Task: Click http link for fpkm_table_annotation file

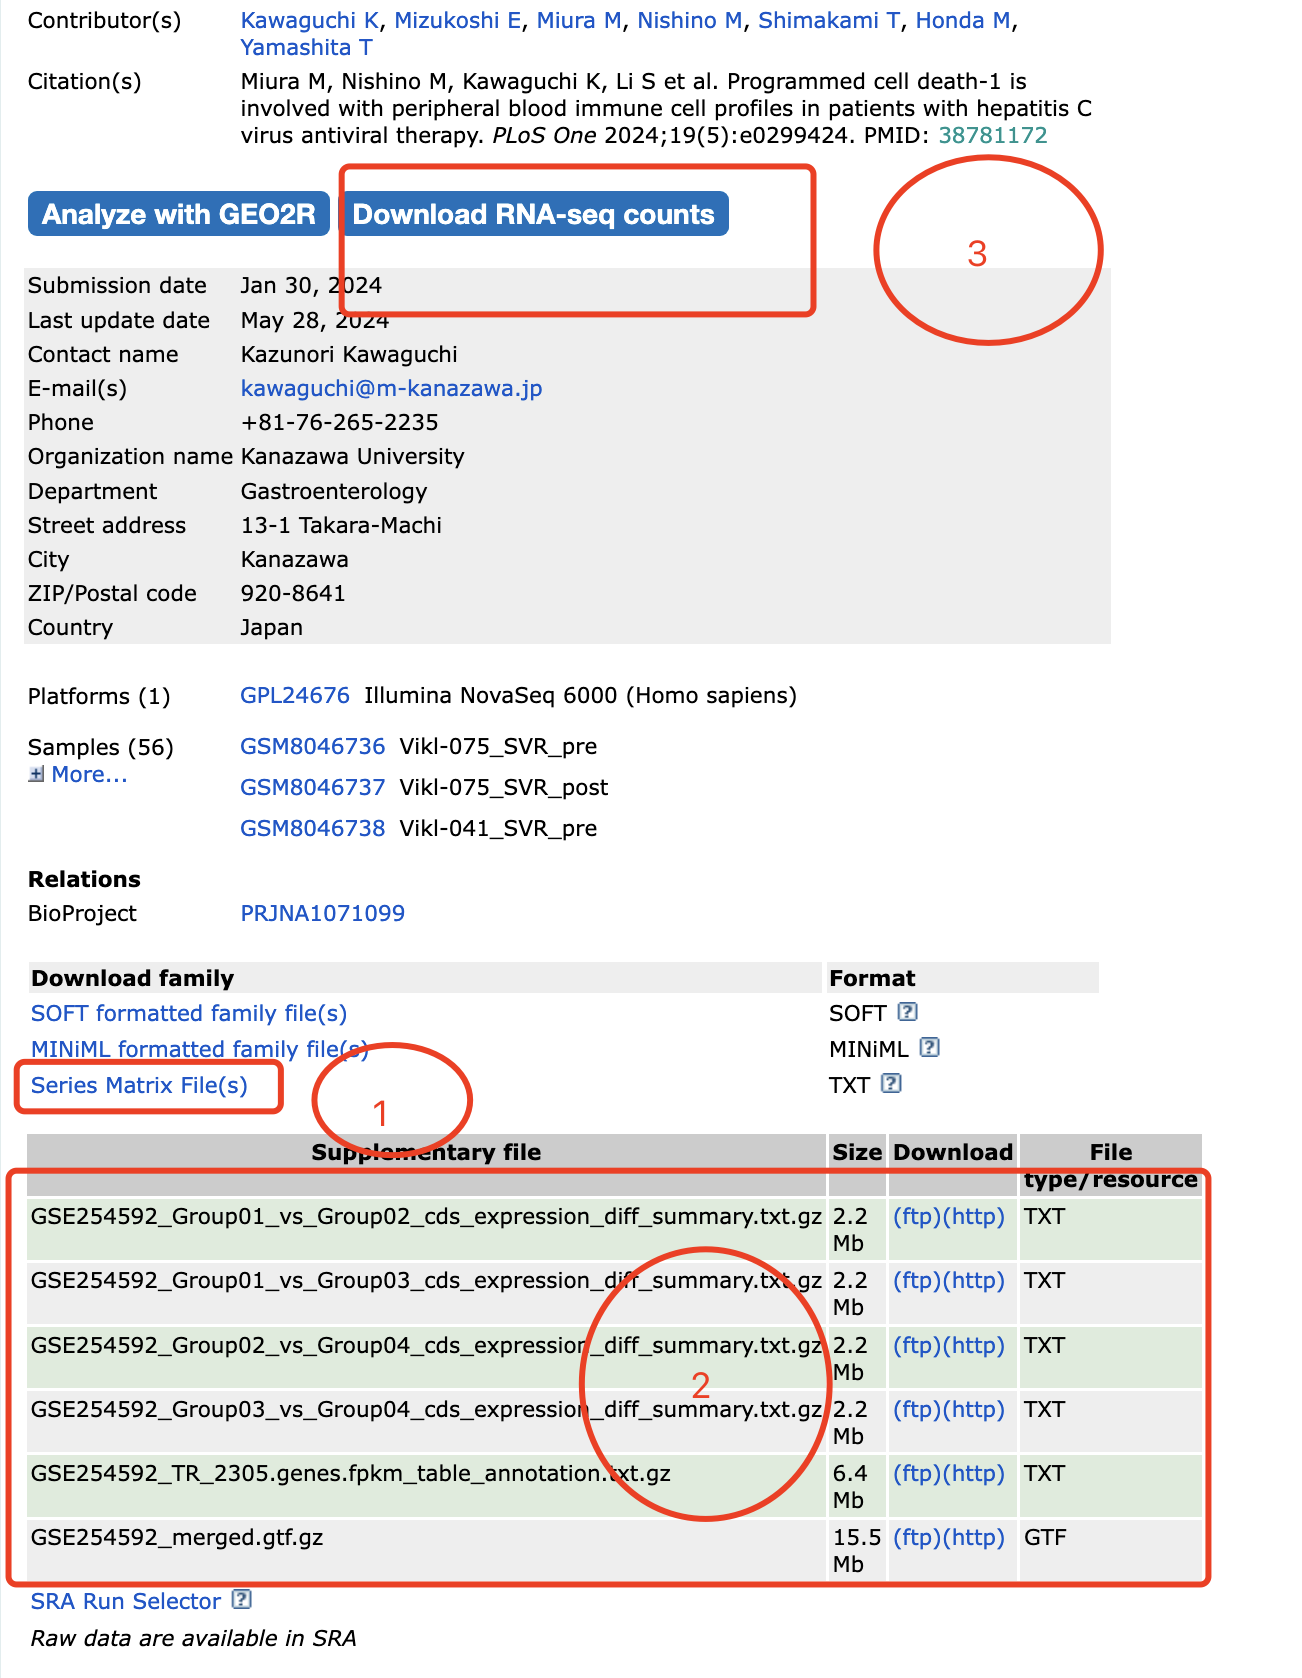Action: 974,1473
